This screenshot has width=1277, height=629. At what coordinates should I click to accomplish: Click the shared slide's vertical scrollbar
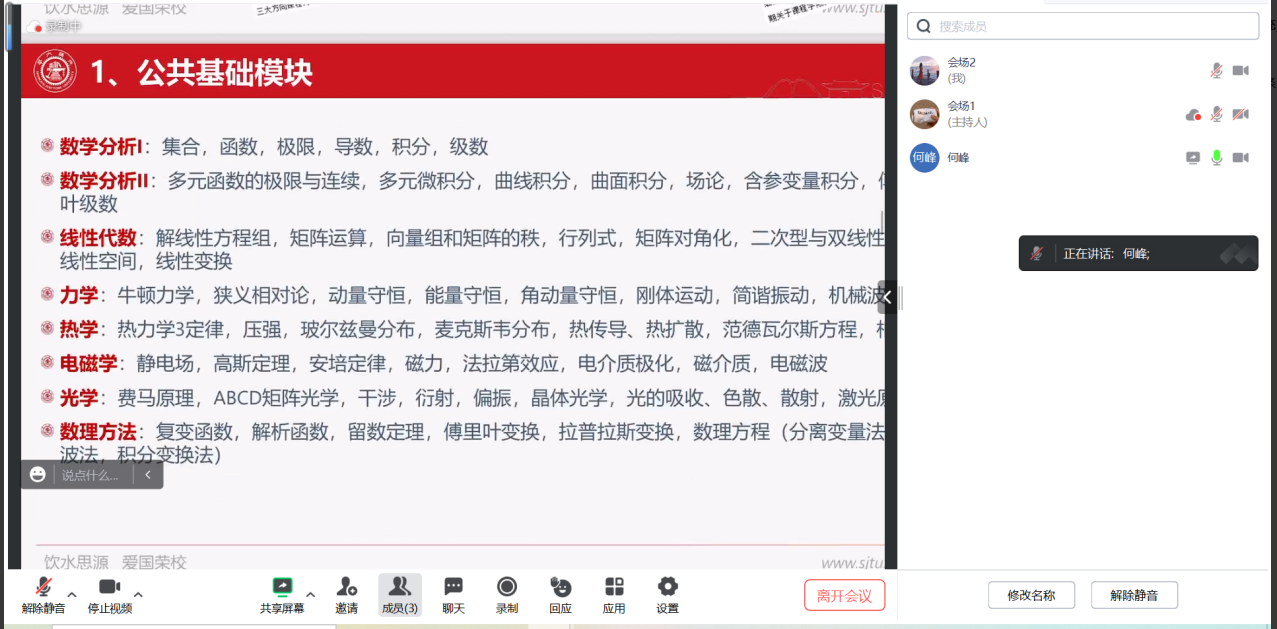coord(881,222)
